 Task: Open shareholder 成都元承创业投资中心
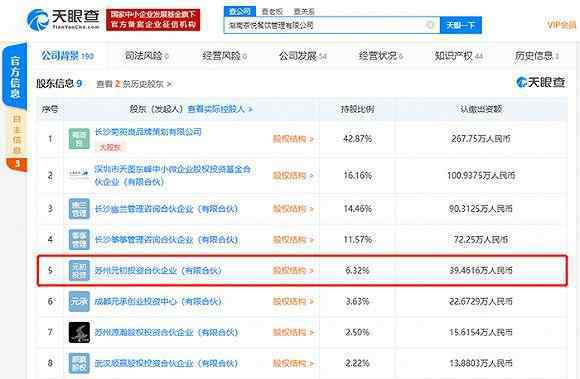[x=158, y=301]
